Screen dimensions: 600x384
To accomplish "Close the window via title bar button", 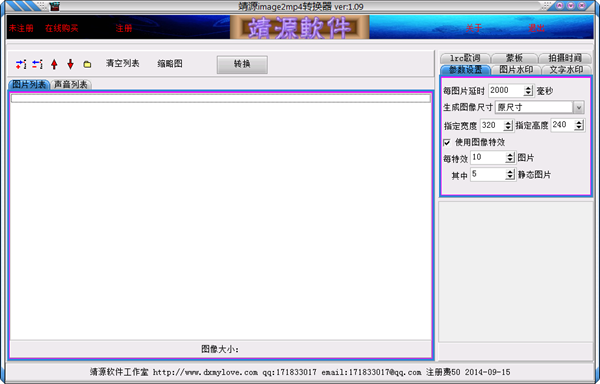I will tap(581, 6).
